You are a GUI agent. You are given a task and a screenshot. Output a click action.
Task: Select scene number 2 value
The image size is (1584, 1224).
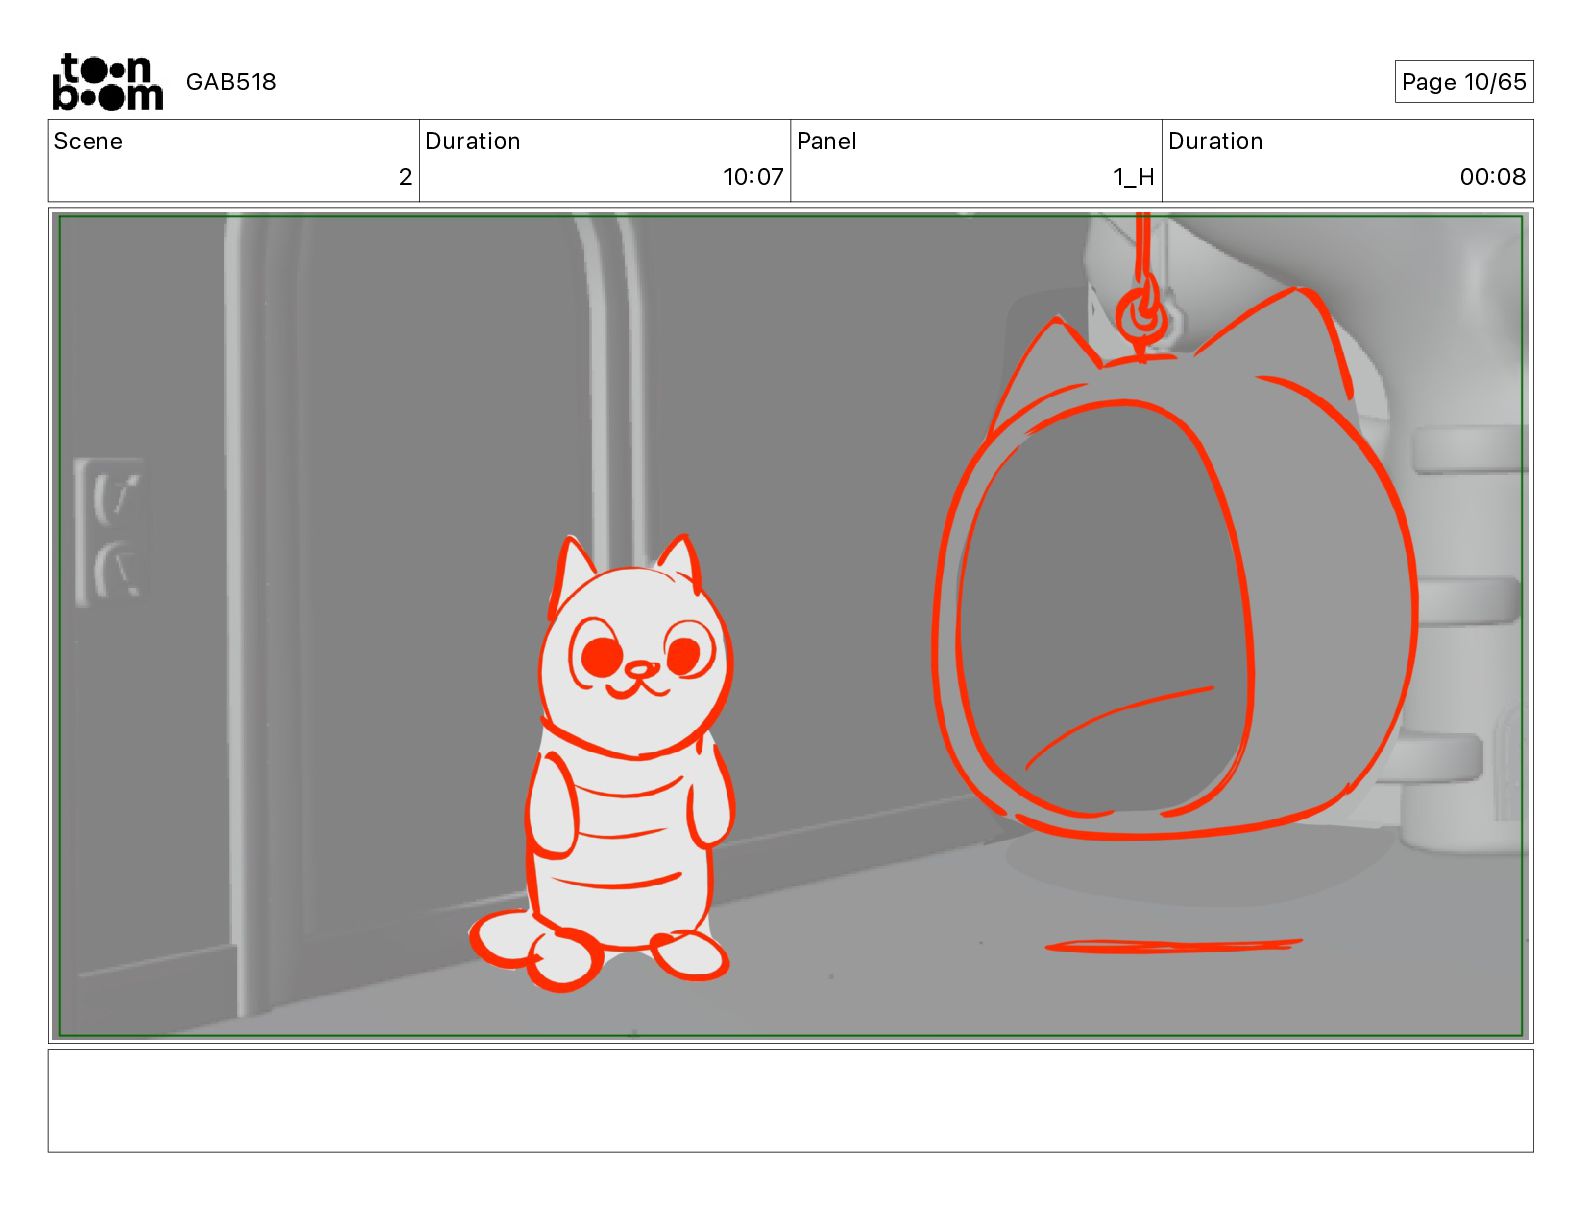click(405, 177)
